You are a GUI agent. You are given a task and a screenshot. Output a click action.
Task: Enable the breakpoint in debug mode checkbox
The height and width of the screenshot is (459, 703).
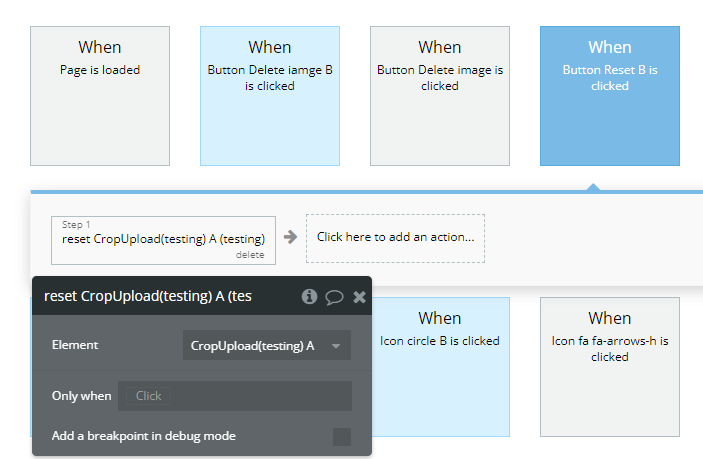pos(342,436)
